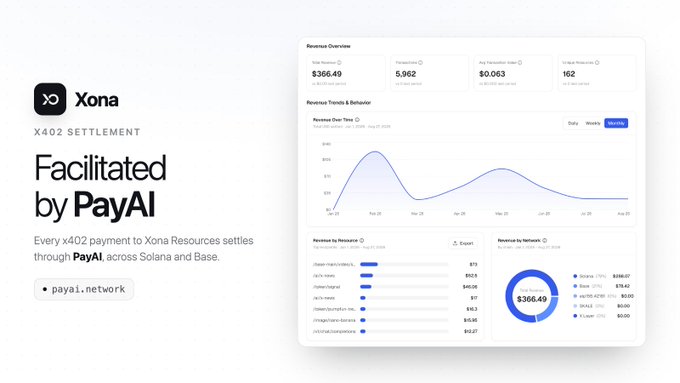Viewport: 680px width, 383px height.
Task: Click the $15.95 resource amount
Action: 471,320
